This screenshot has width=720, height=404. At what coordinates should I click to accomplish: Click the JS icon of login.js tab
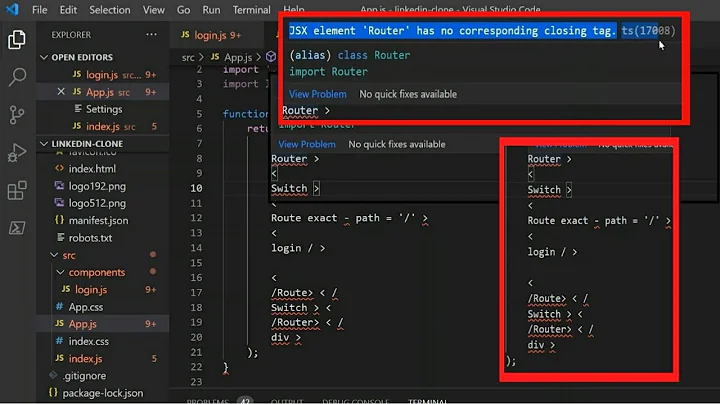click(x=185, y=35)
